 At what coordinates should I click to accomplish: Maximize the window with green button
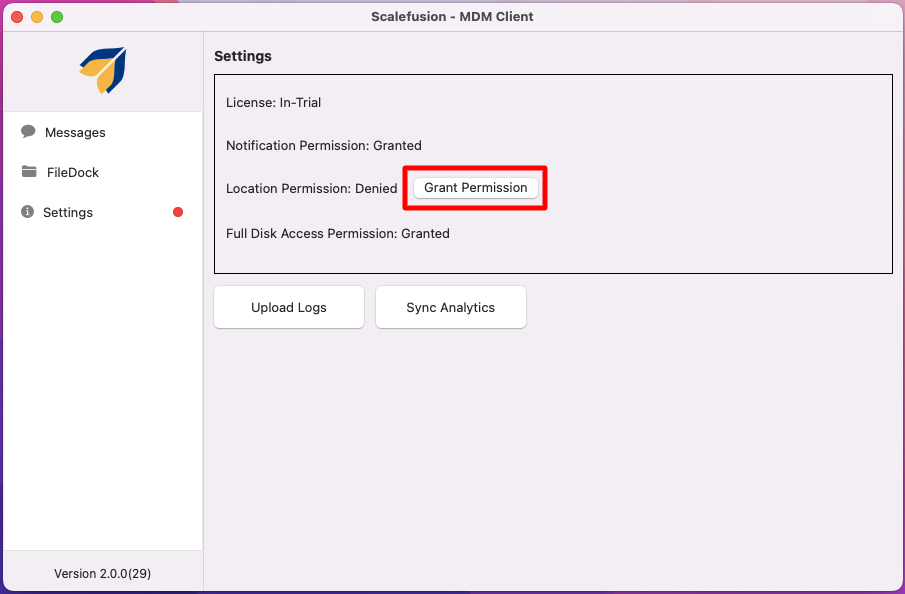[57, 17]
